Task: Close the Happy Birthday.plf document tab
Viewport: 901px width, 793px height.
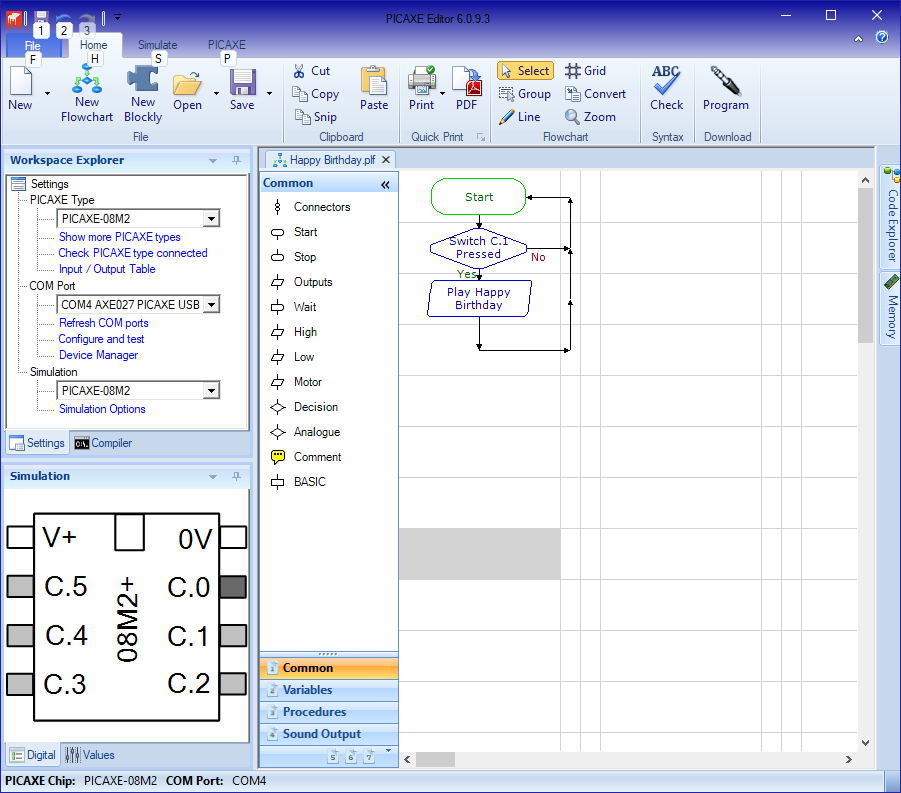Action: coord(387,160)
